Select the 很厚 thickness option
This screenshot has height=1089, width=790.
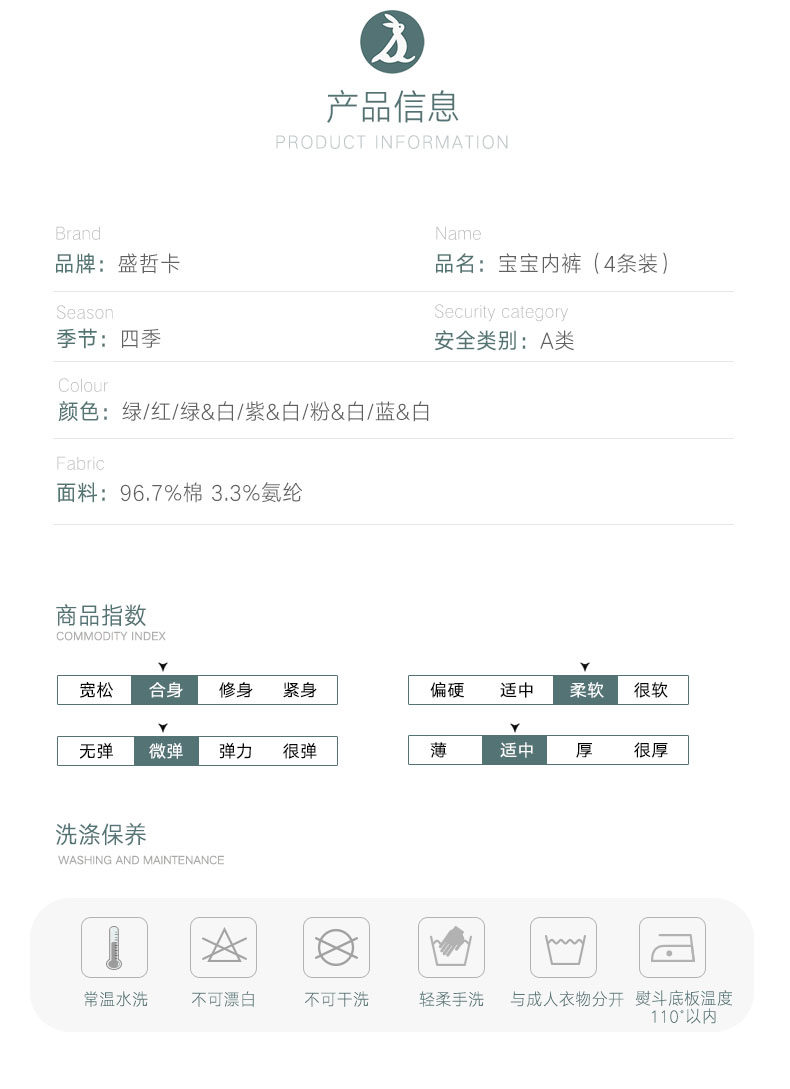(x=651, y=750)
